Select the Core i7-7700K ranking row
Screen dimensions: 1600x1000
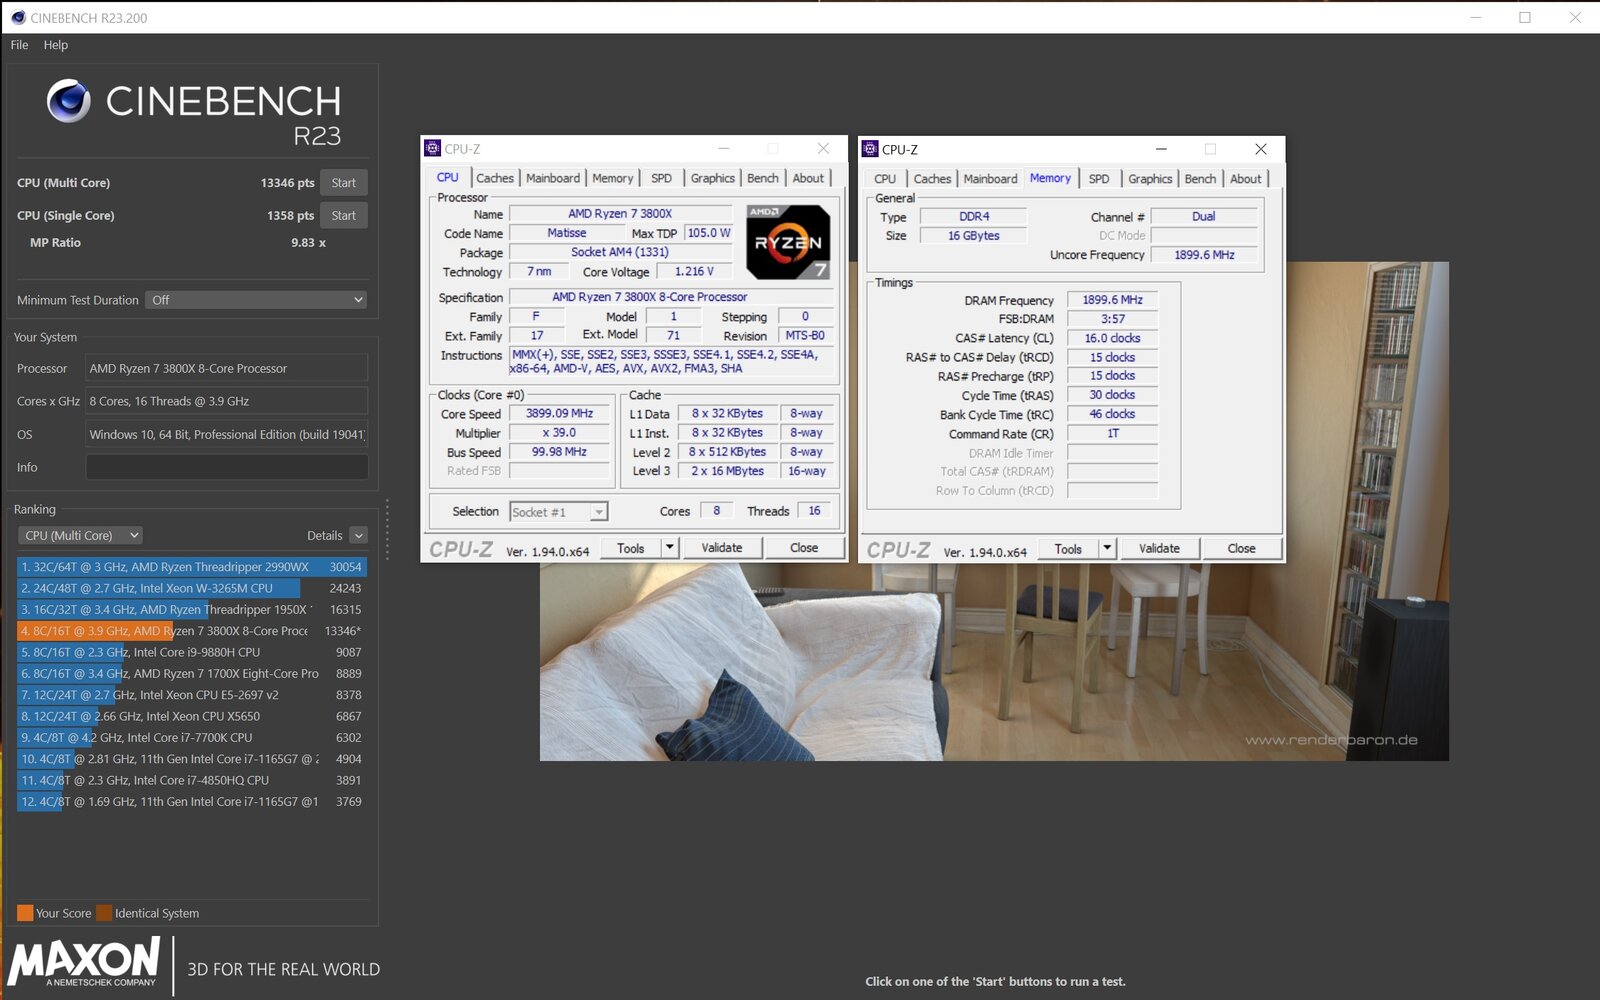[x=192, y=738]
